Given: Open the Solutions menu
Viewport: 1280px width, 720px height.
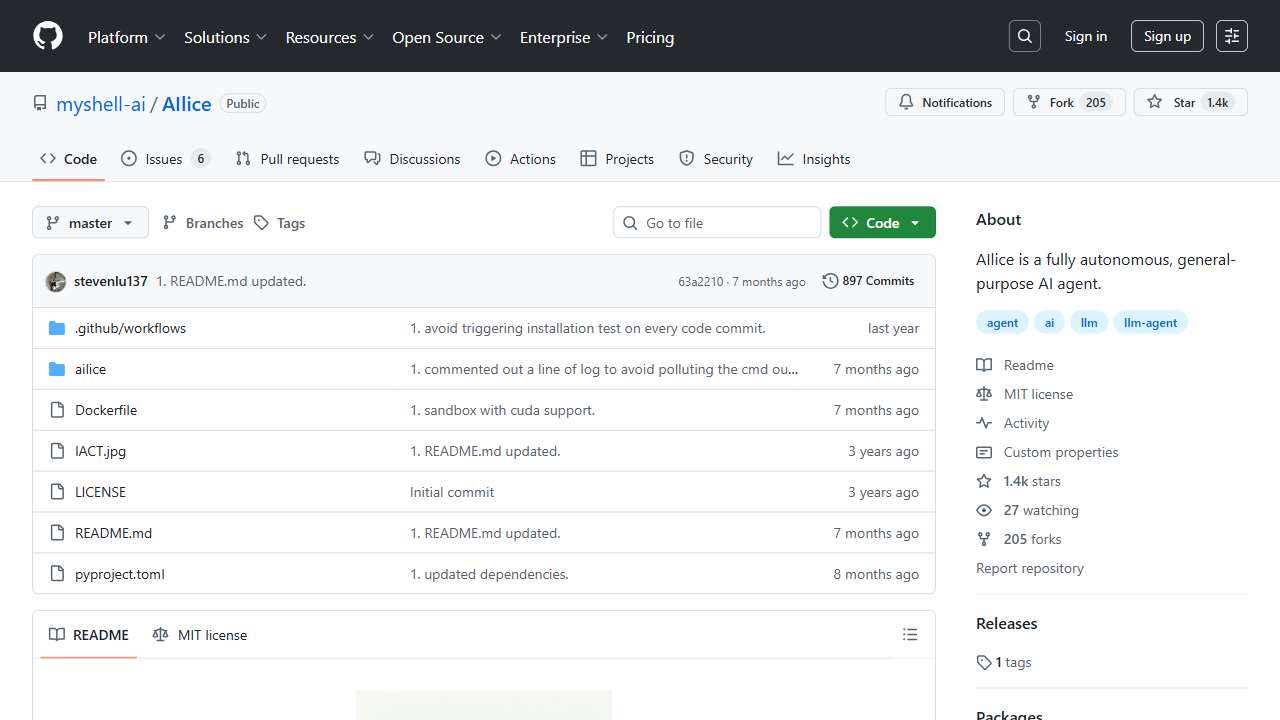Looking at the screenshot, I should 225,37.
